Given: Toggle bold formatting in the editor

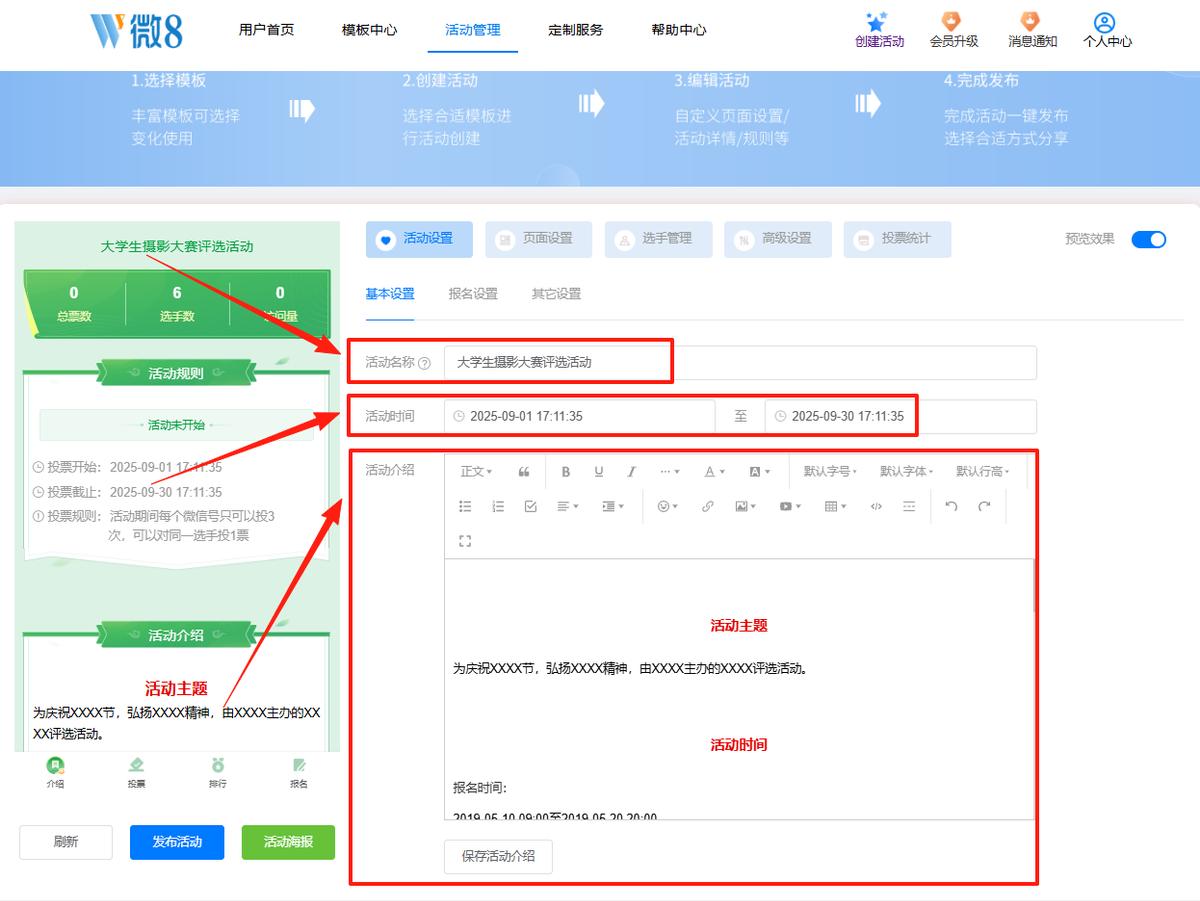Looking at the screenshot, I should pos(566,472).
